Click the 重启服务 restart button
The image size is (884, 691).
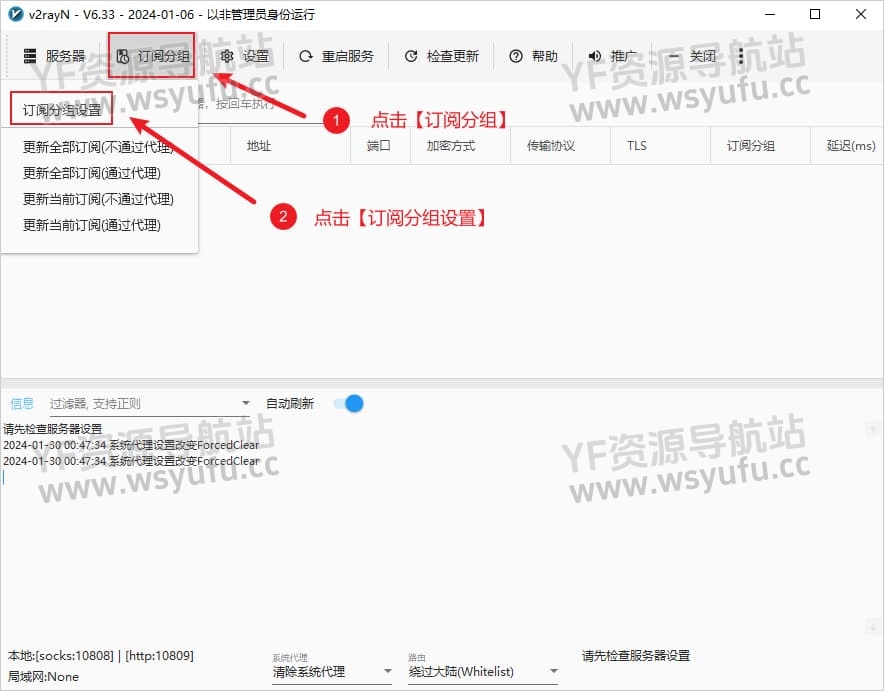(x=336, y=56)
